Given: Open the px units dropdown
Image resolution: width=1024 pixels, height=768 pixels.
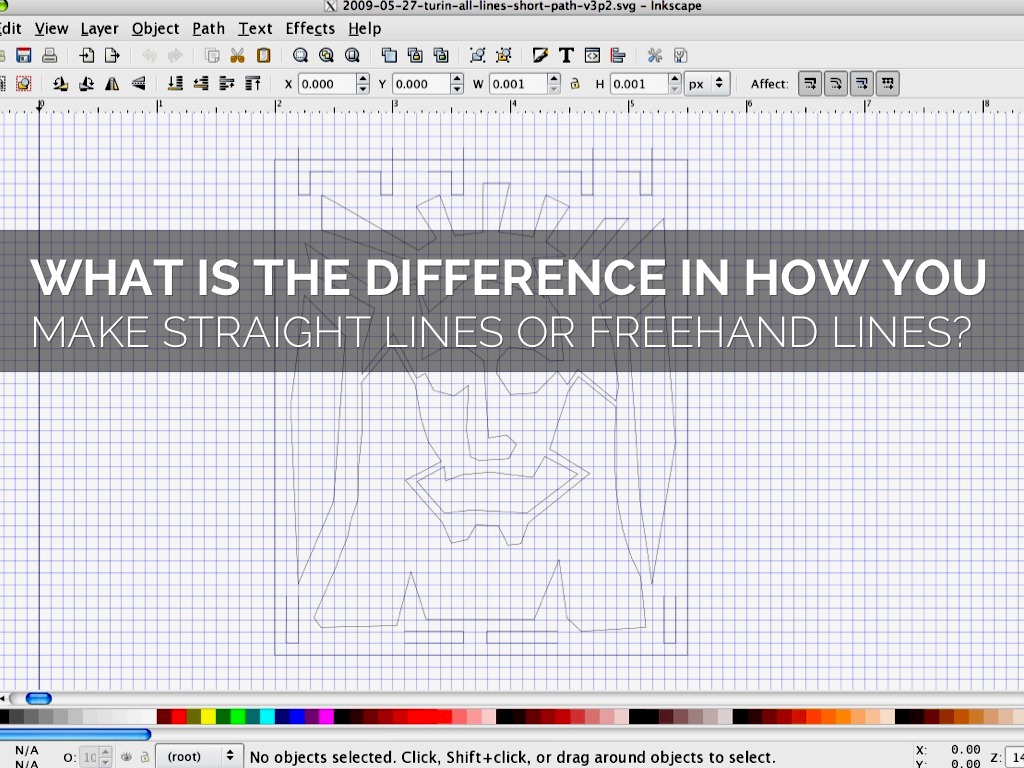Looking at the screenshot, I should pos(707,84).
